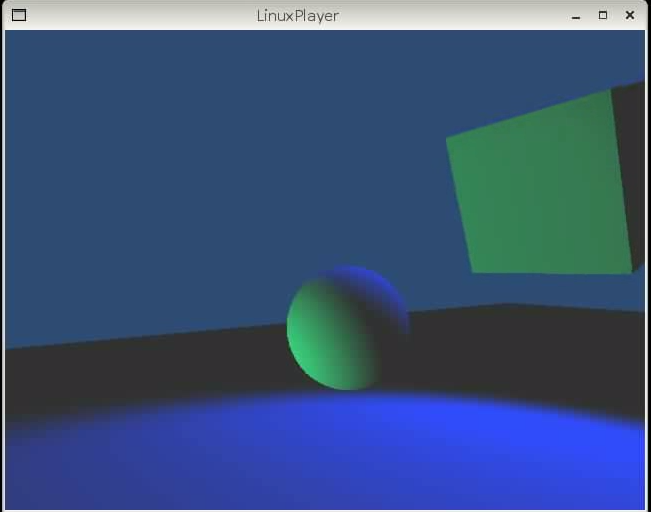The image size is (651, 512).
Task: Minimize the LinuxPlayer window
Action: point(576,16)
